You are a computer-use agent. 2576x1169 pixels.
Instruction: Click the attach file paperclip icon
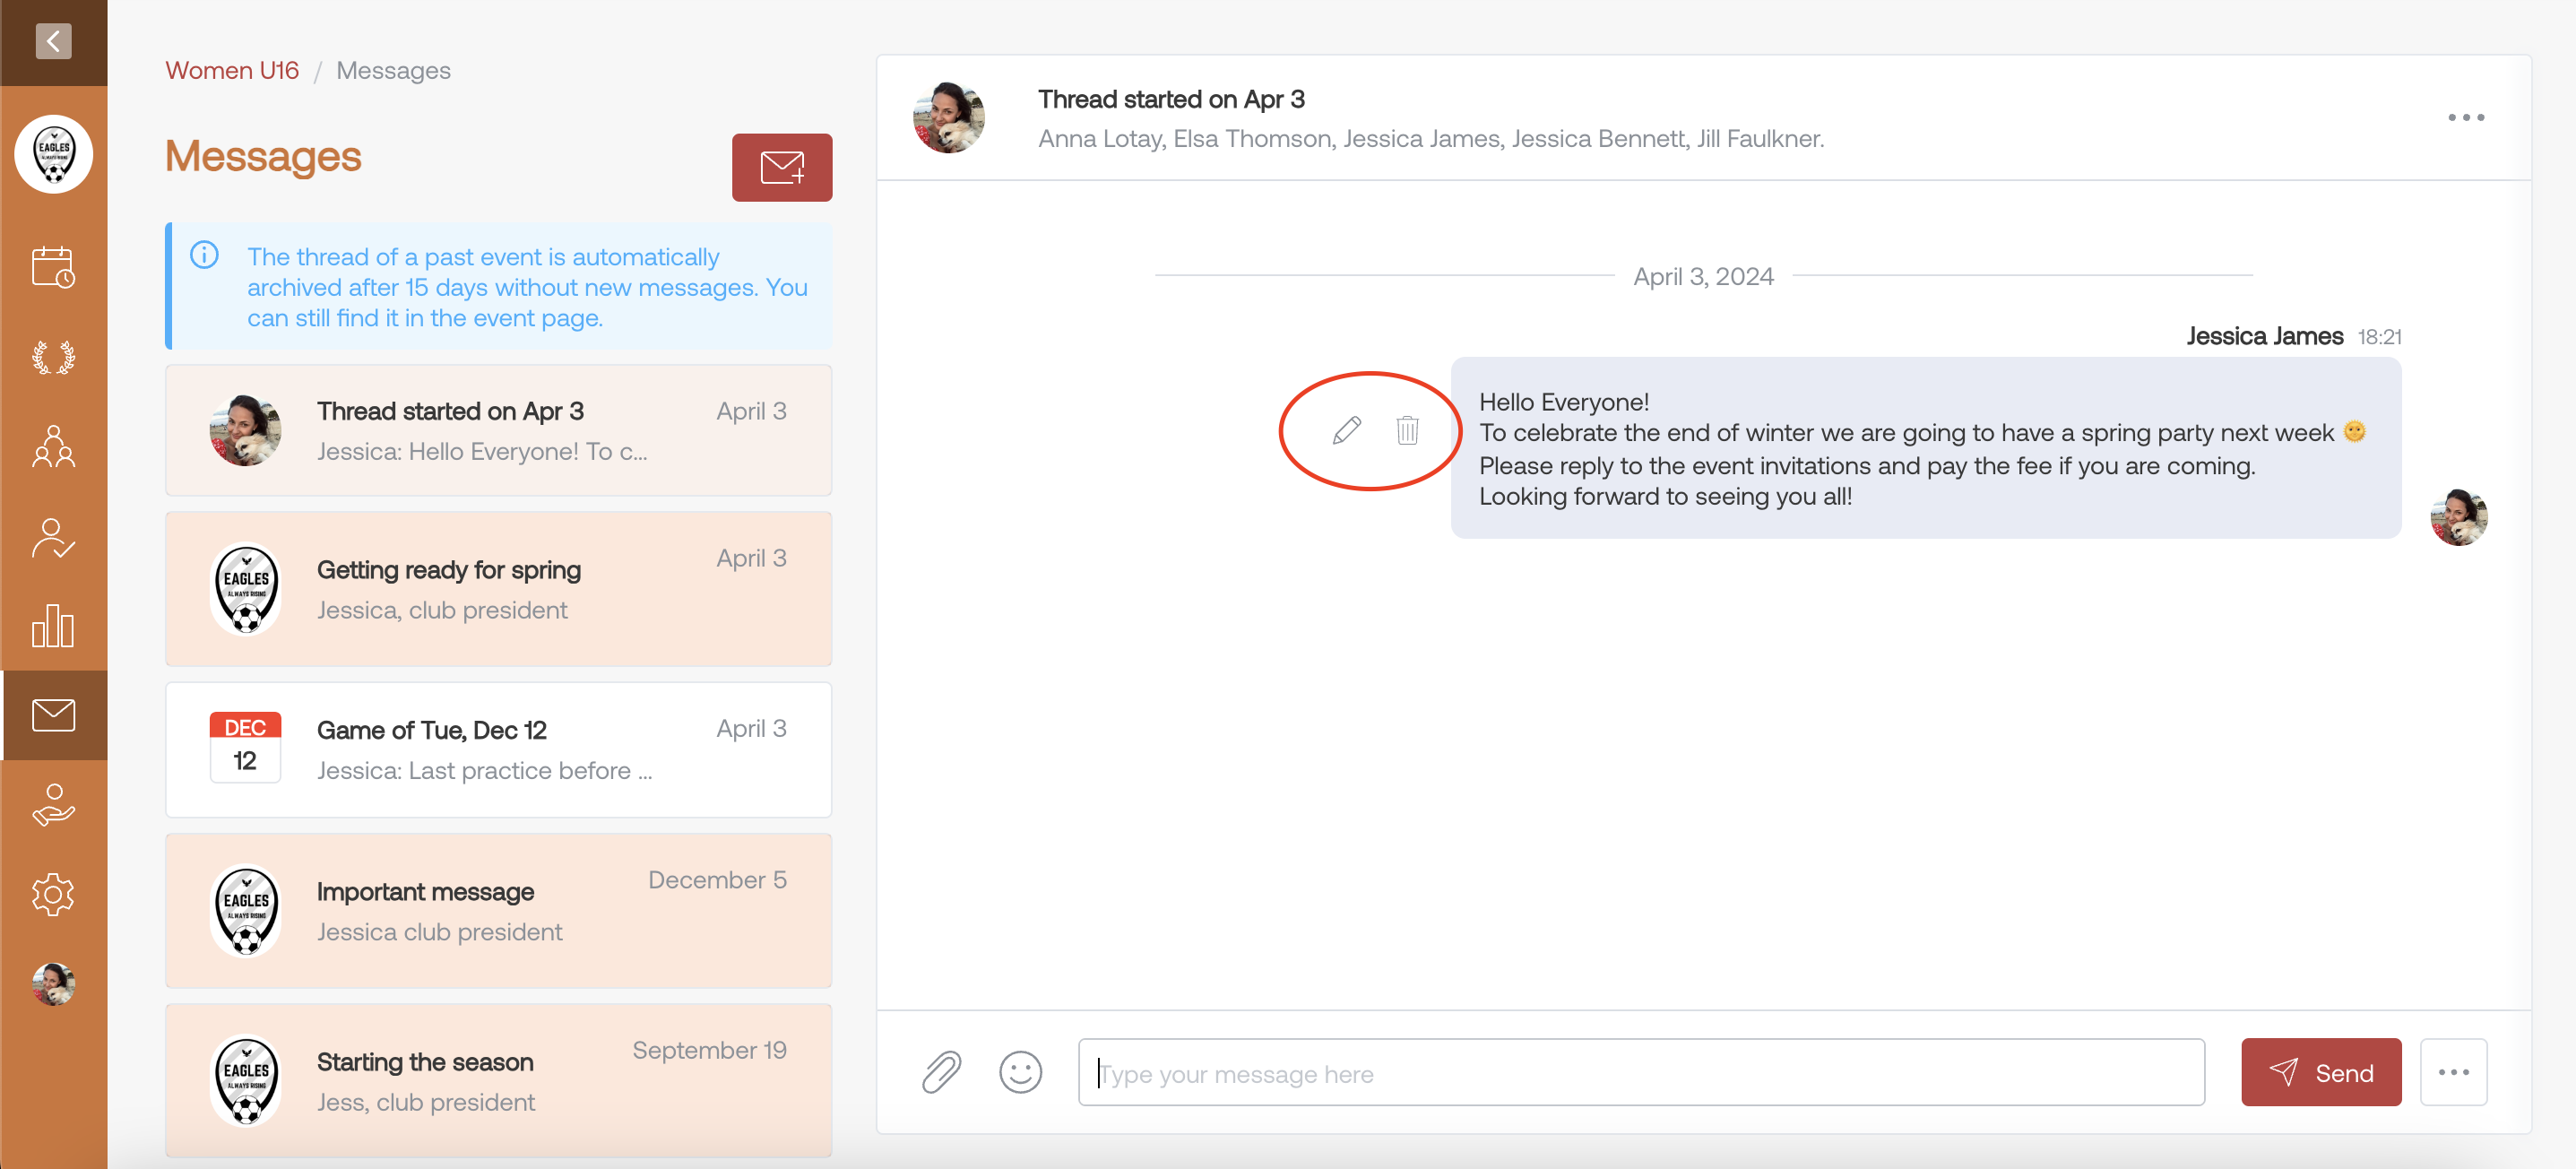click(945, 1072)
